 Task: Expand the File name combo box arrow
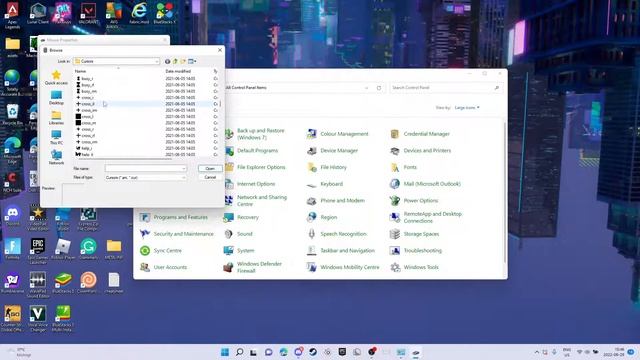coord(184,168)
